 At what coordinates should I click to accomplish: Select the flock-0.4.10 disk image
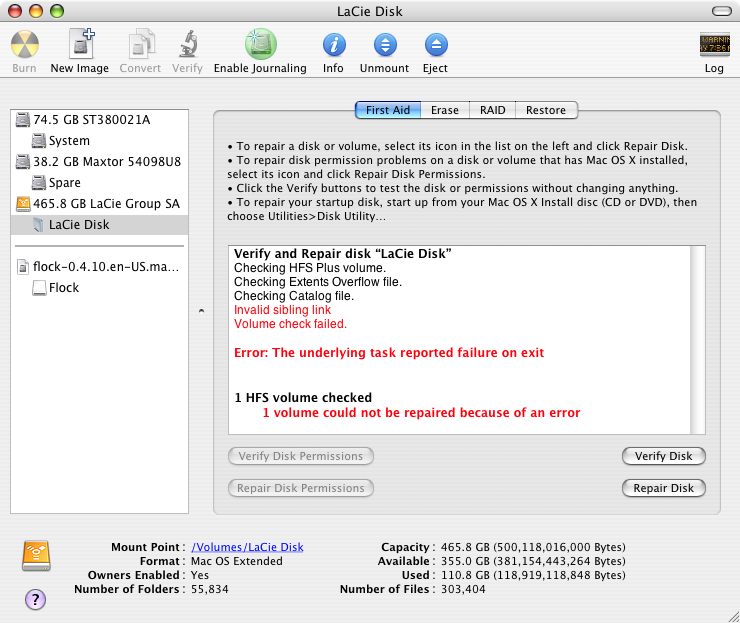pyautogui.click(x=99, y=267)
